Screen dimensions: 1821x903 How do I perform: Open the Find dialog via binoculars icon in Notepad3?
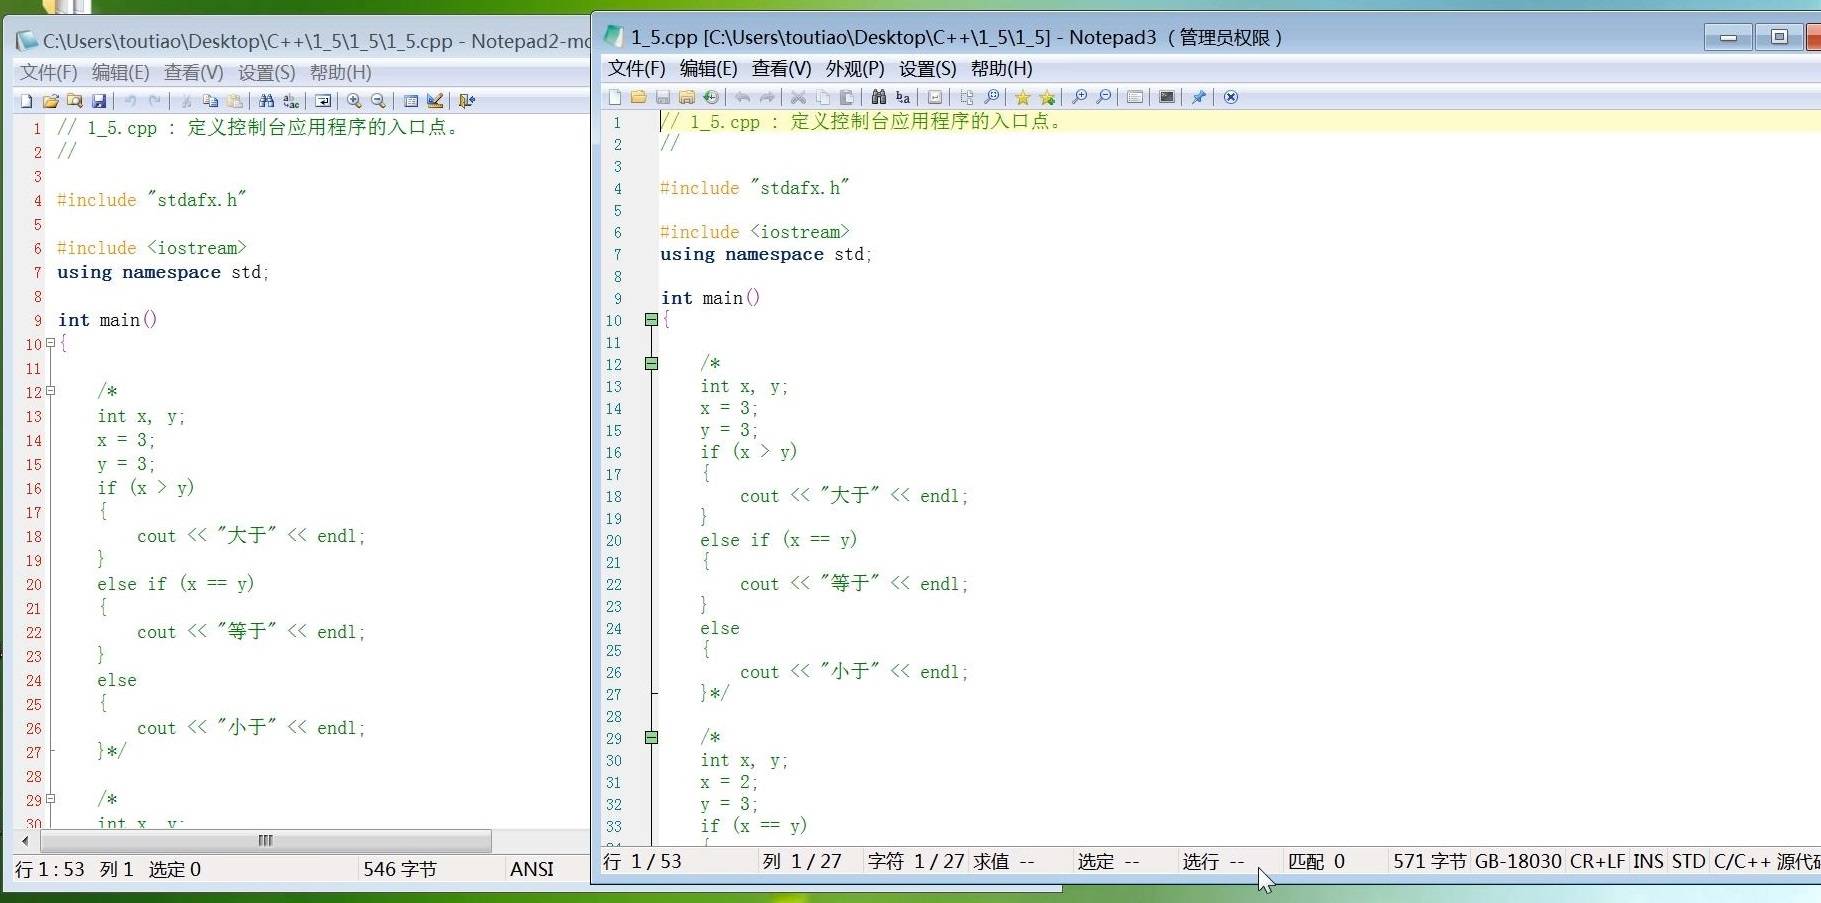[880, 97]
